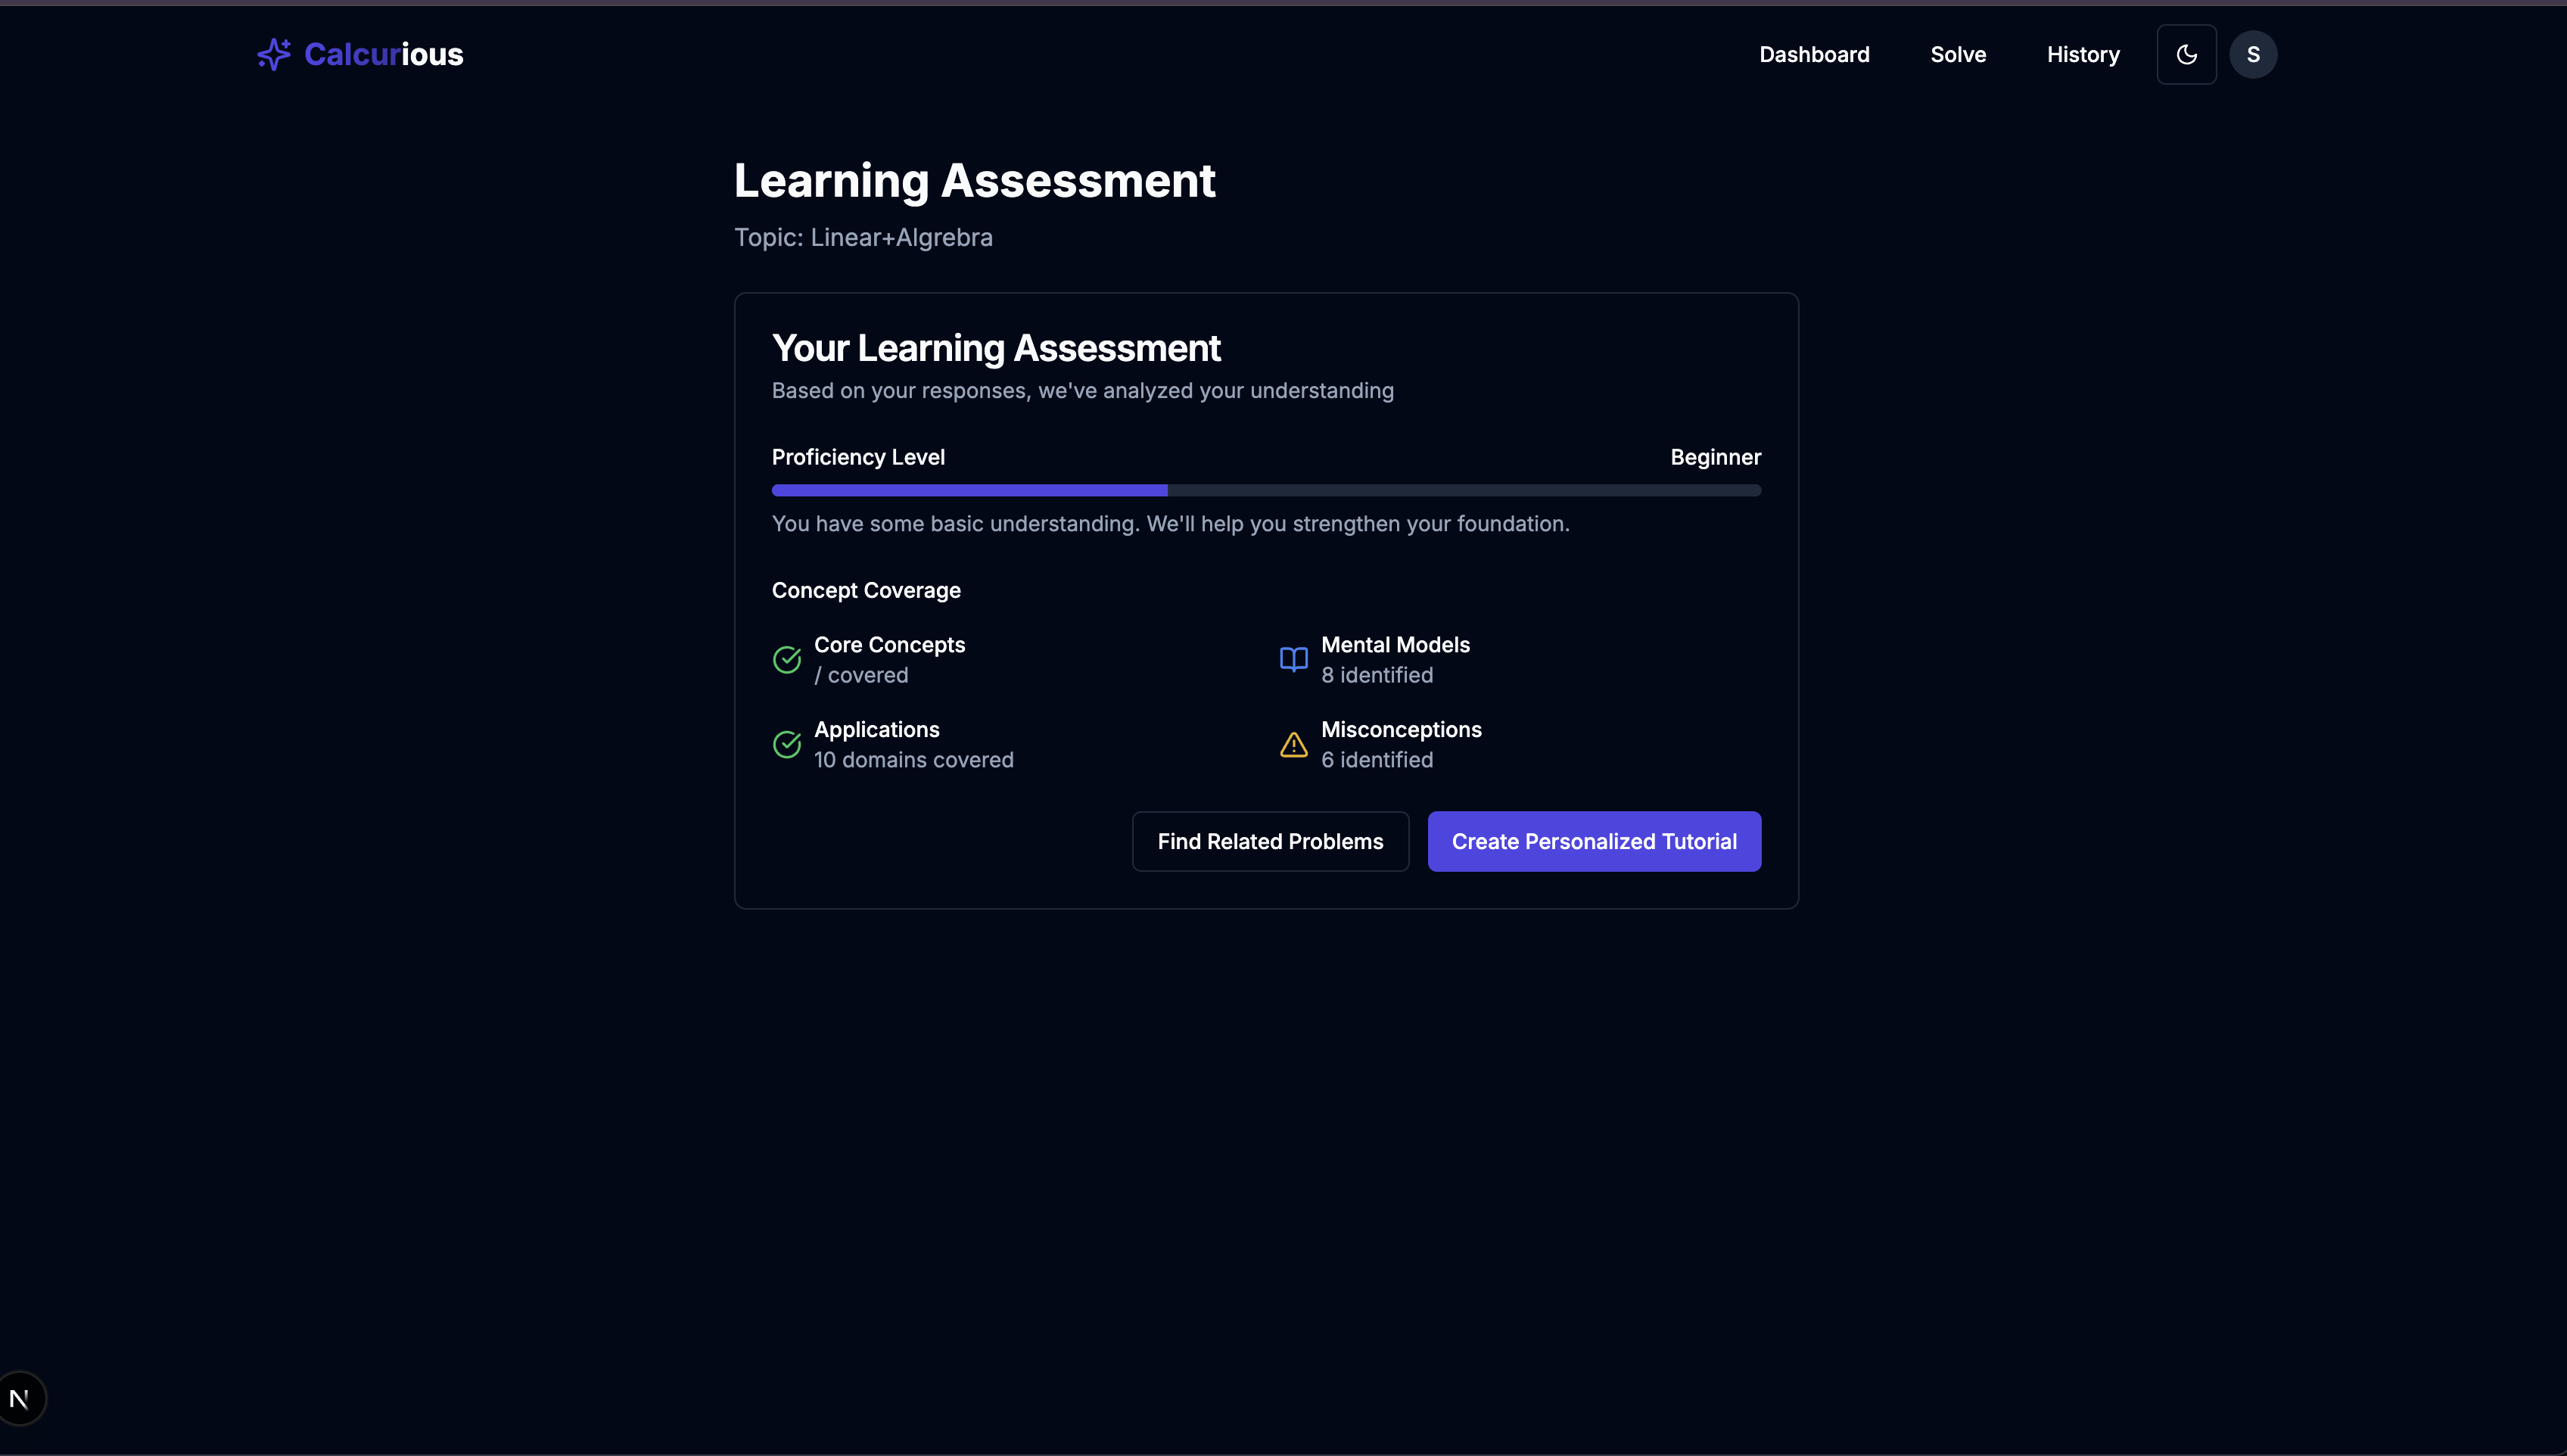Click the Proficiency Level progress bar

(1265, 490)
